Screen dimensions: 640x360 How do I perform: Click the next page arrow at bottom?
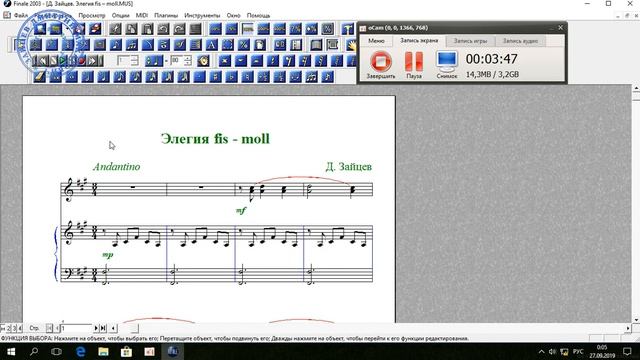pyautogui.click(x=96, y=328)
